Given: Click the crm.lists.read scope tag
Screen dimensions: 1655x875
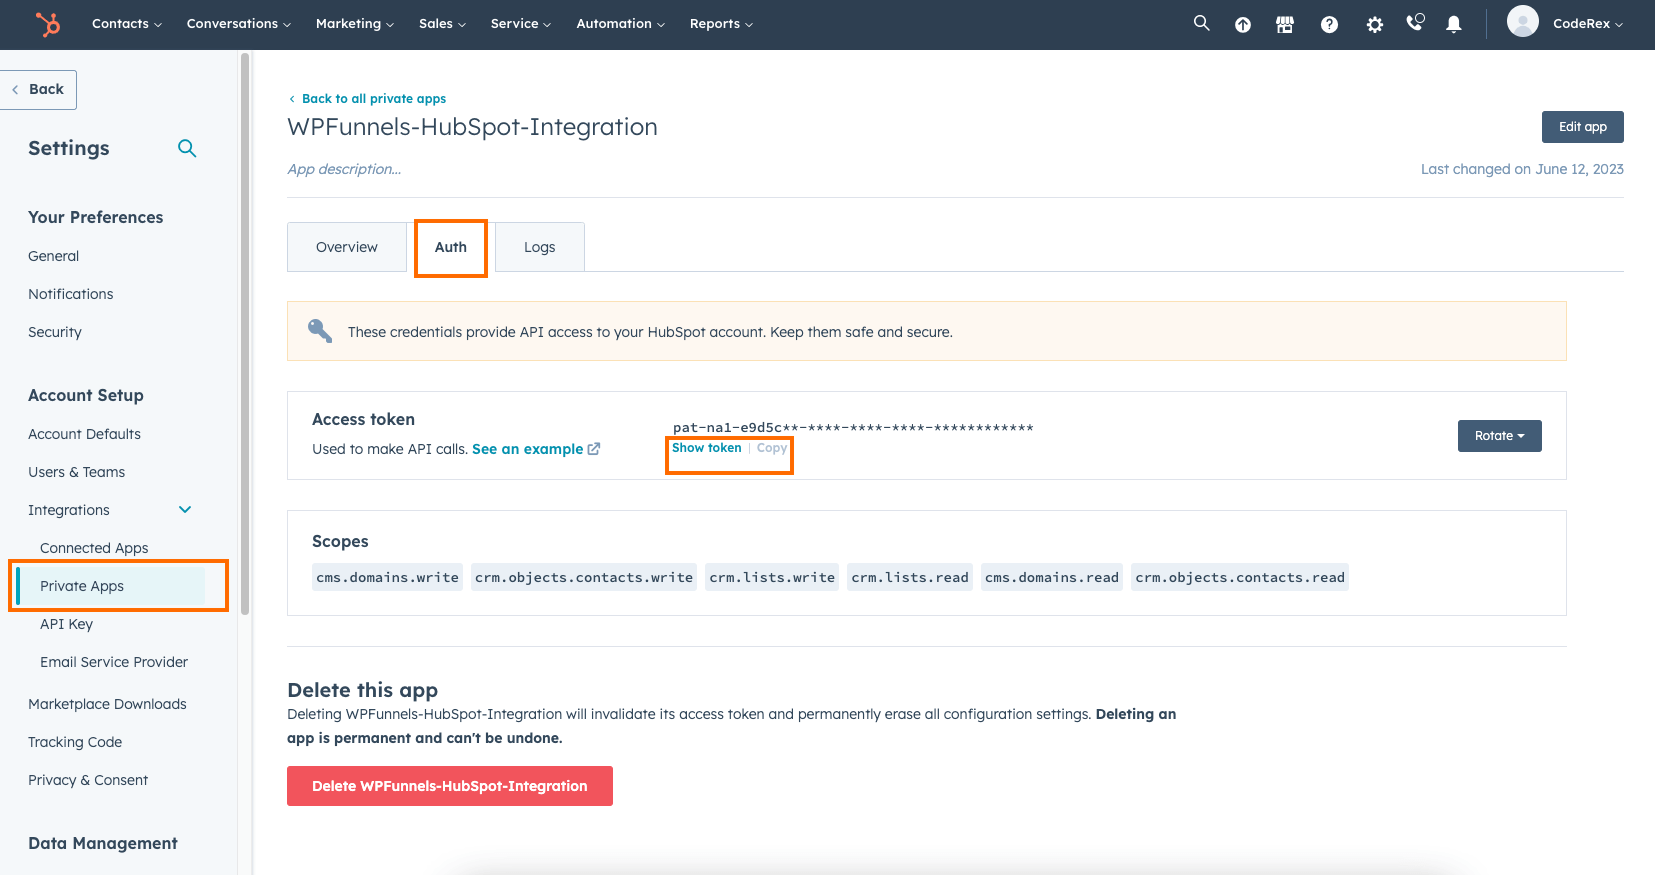Looking at the screenshot, I should [910, 578].
